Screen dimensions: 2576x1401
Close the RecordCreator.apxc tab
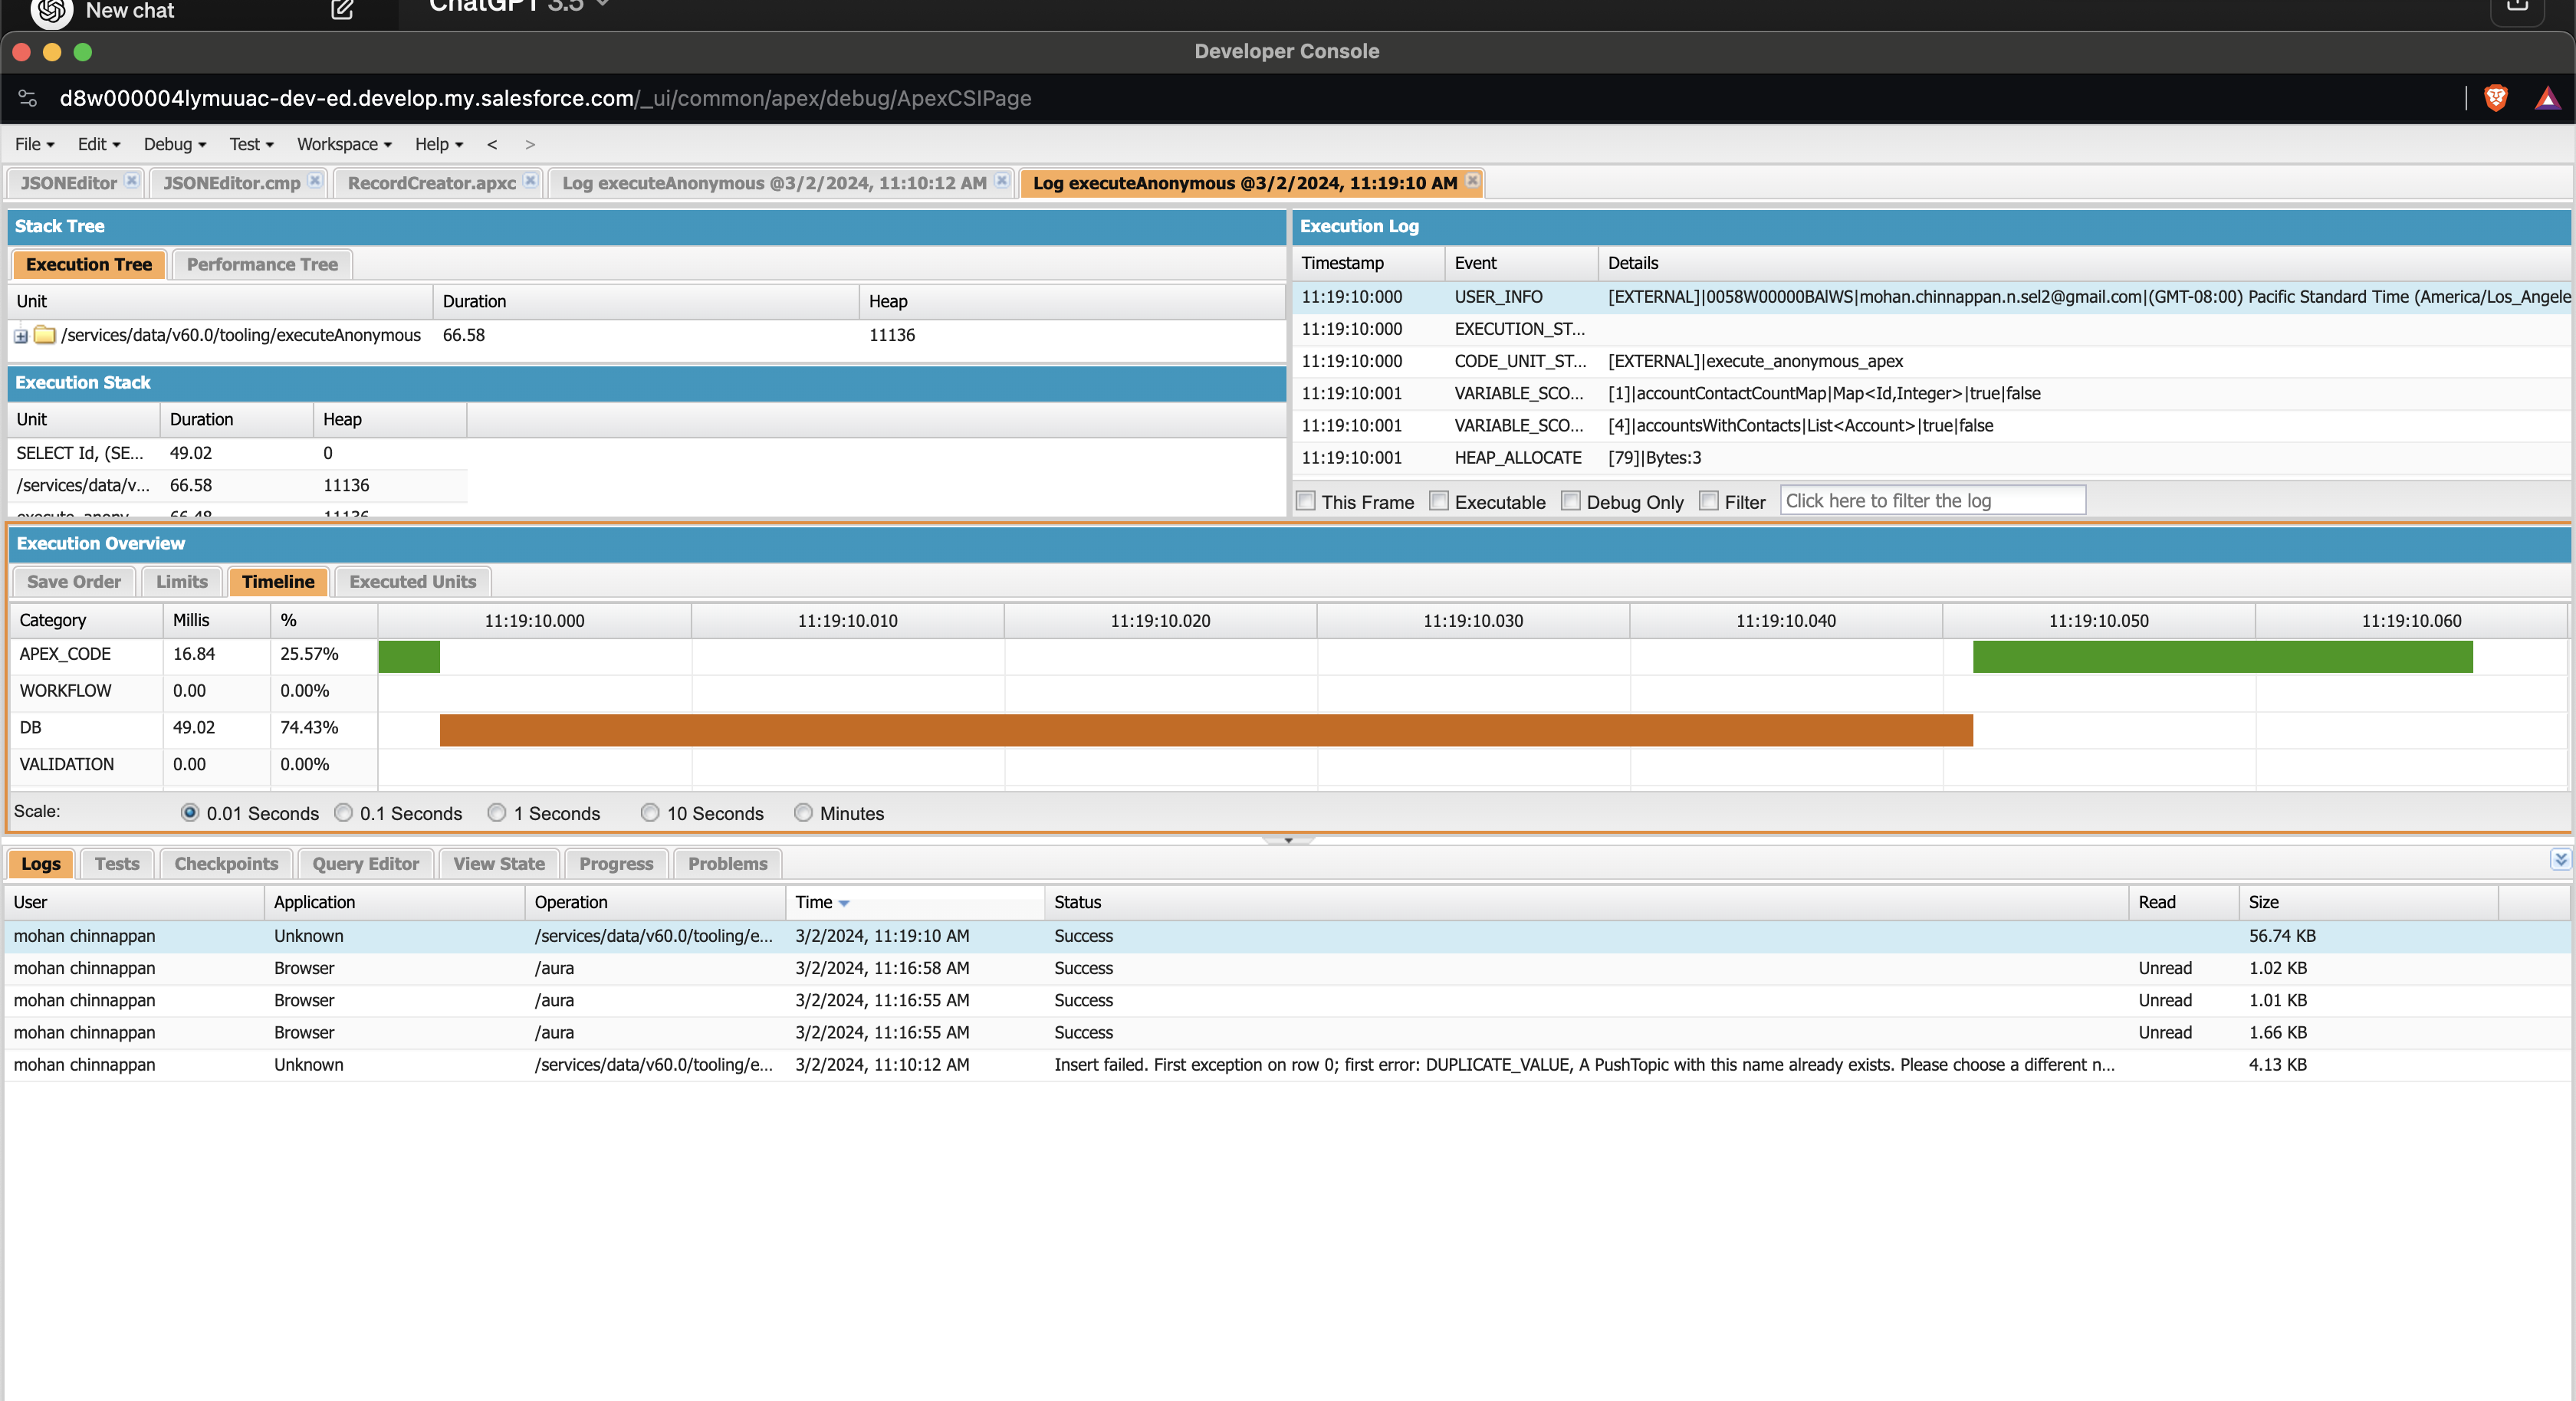(x=531, y=181)
